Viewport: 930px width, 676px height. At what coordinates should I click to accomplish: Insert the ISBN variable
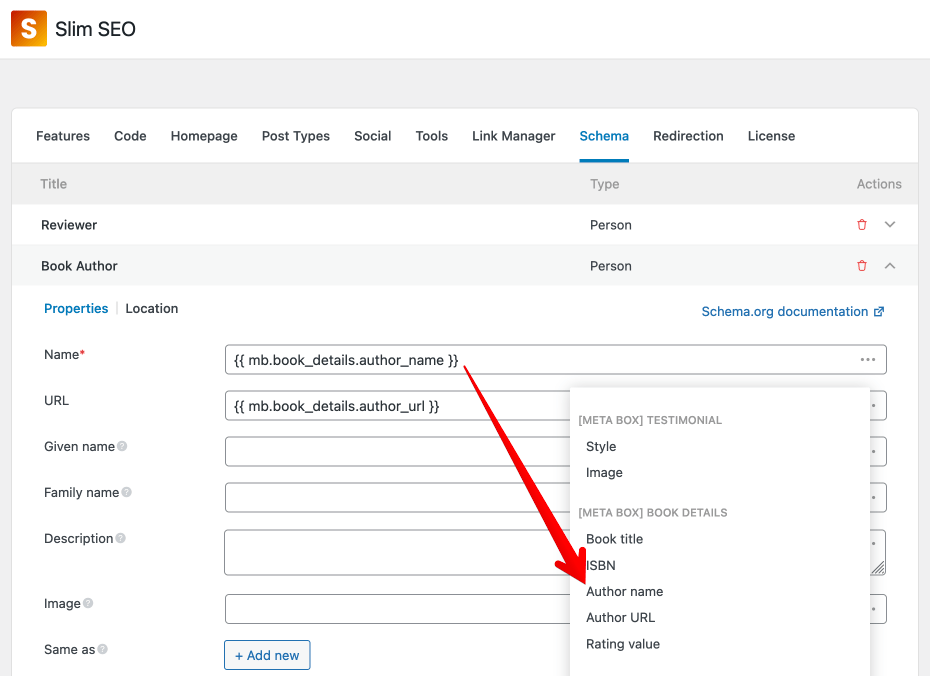pyautogui.click(x=601, y=565)
